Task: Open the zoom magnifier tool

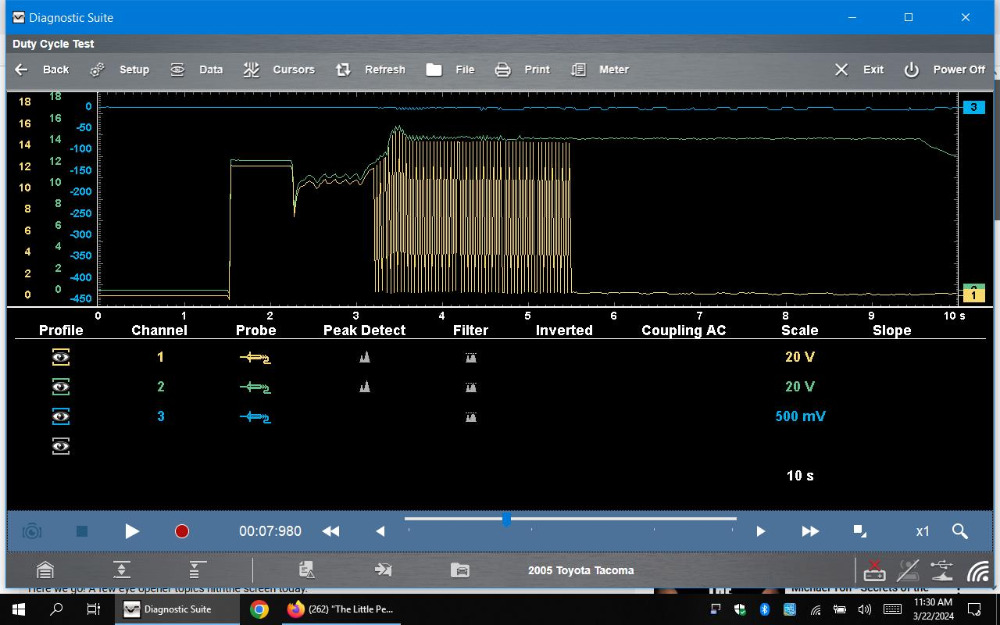Action: pos(959,531)
